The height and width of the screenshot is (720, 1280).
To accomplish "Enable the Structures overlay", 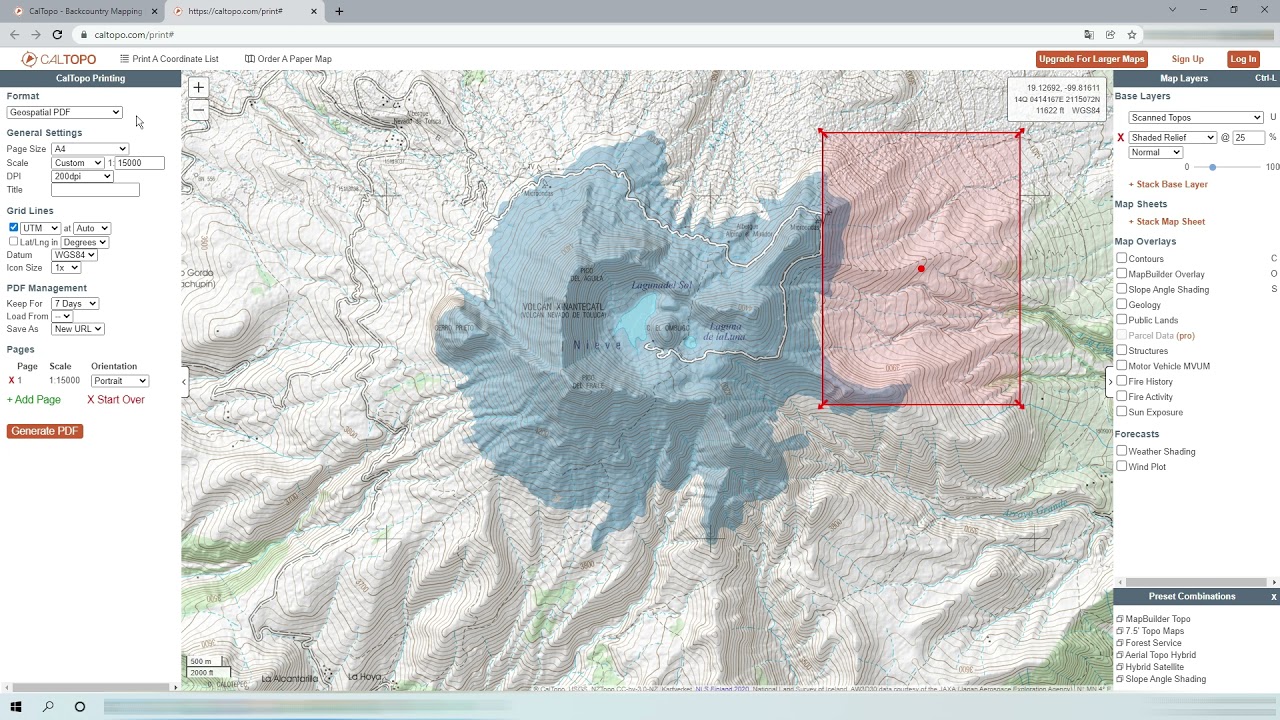I will coord(1122,351).
